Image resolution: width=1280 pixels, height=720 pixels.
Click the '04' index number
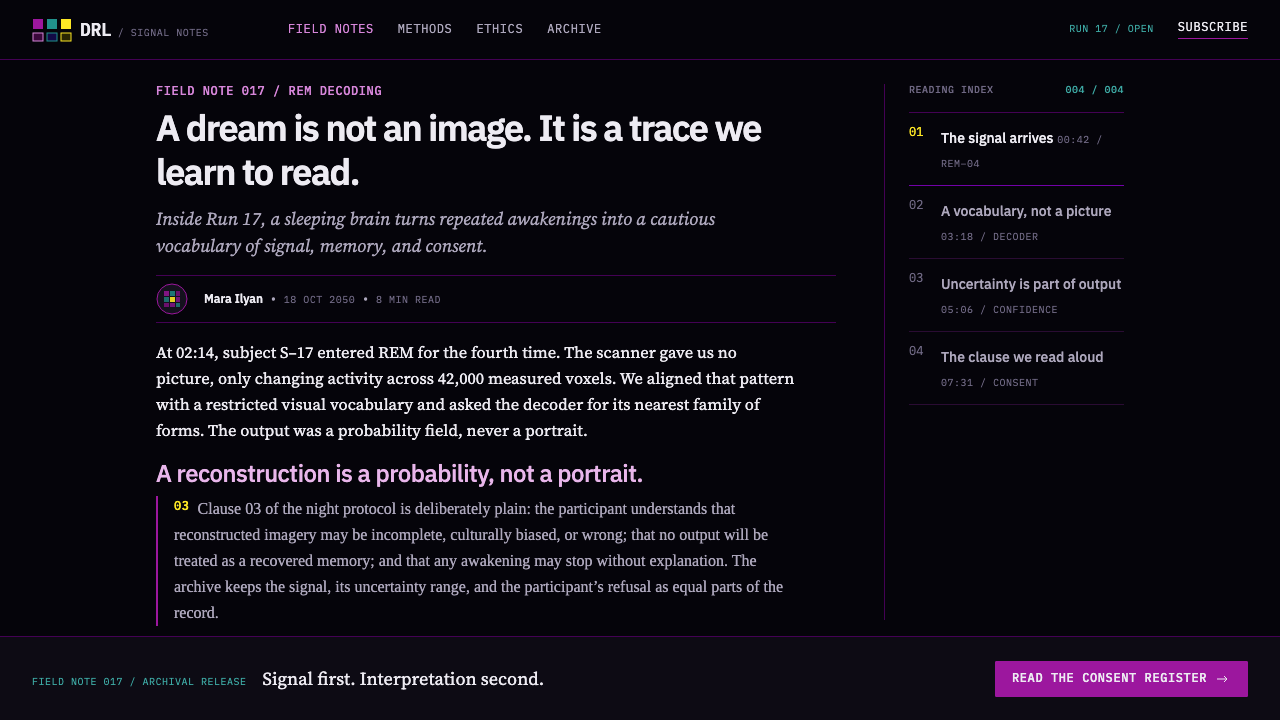point(916,351)
